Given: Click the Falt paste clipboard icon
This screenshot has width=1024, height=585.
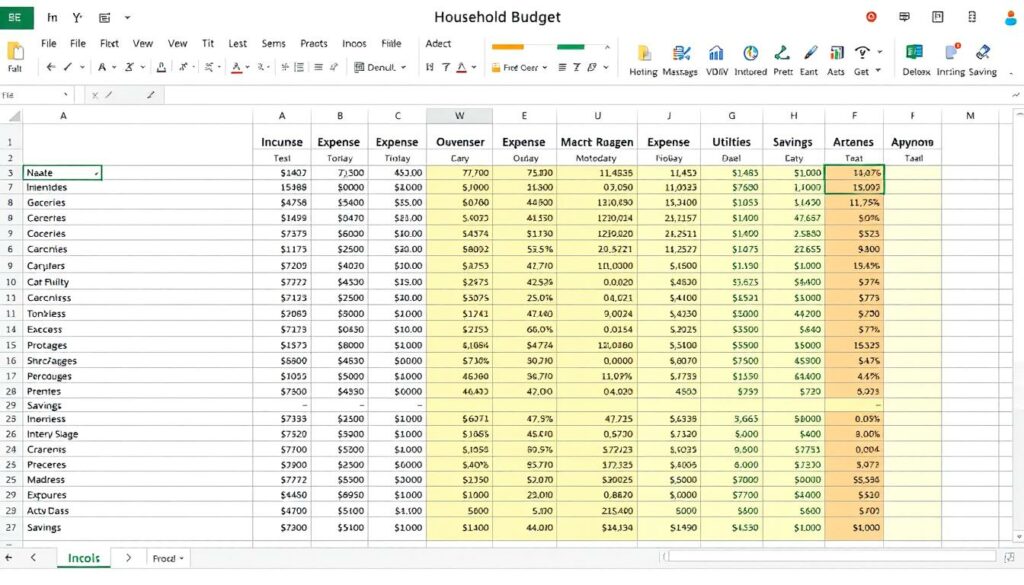Looking at the screenshot, I should 15,52.
